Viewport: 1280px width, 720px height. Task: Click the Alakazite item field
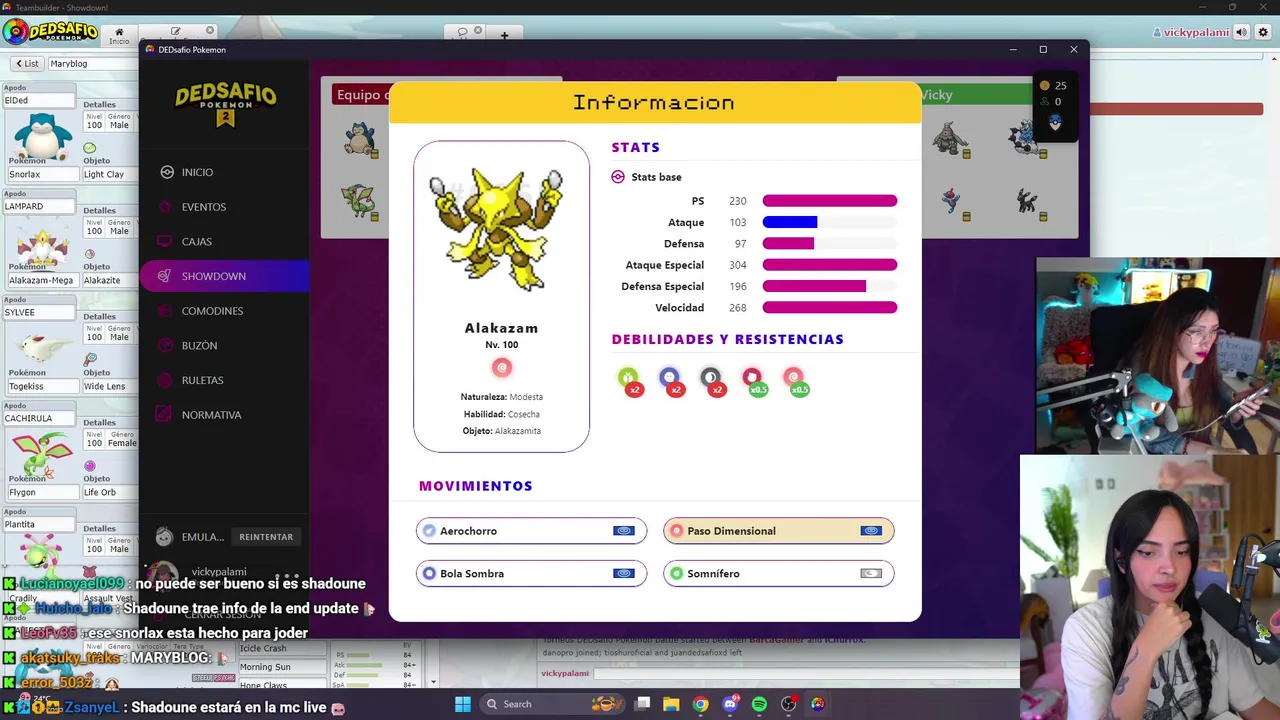(109, 280)
